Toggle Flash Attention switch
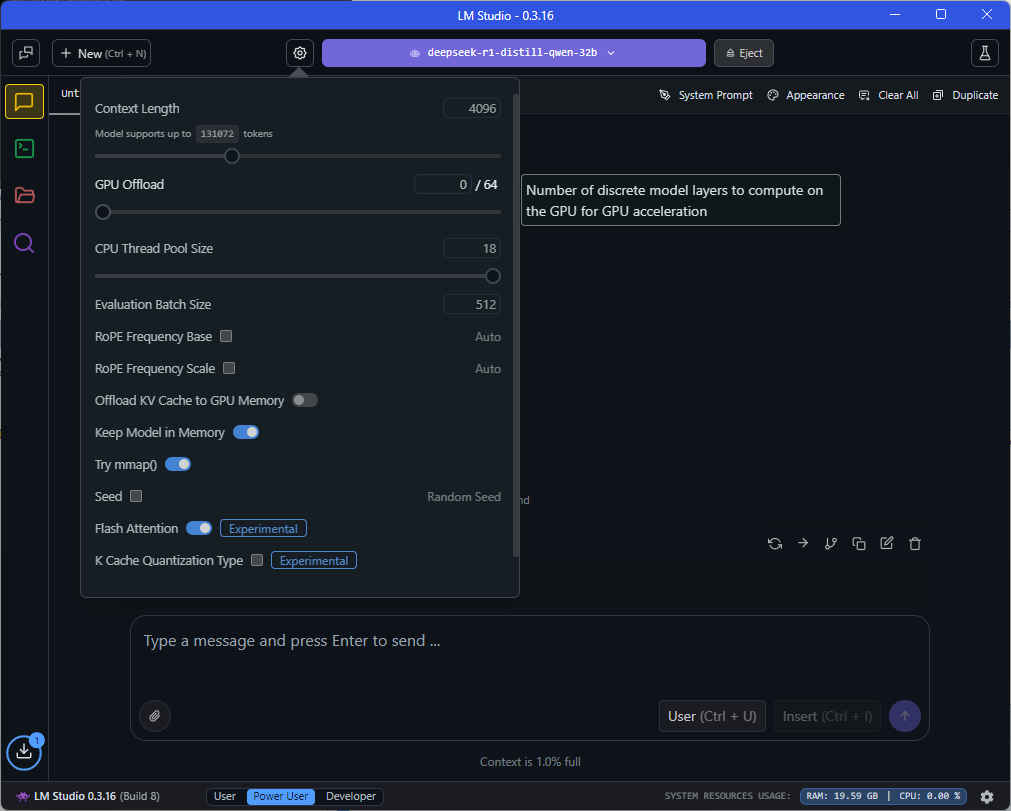 coord(199,528)
